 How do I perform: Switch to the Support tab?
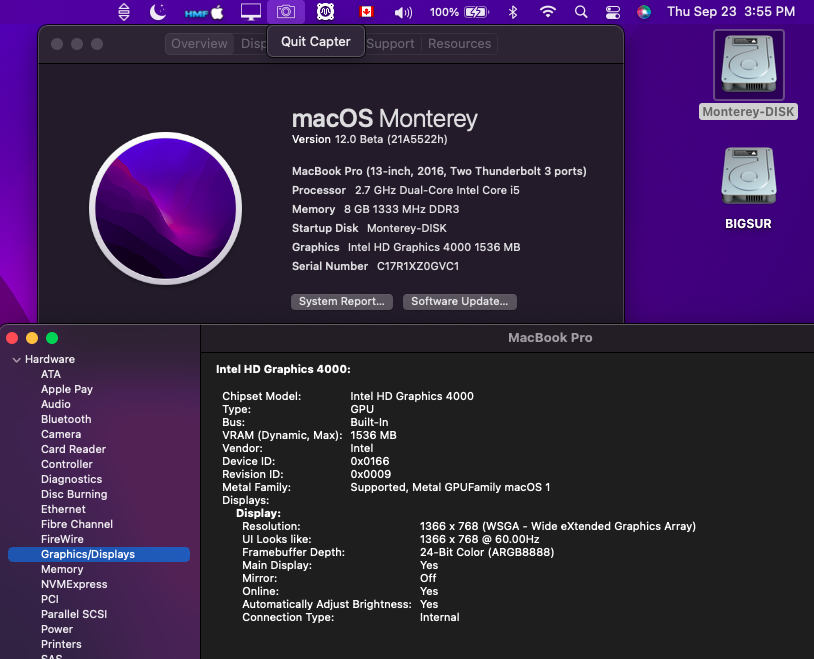coord(390,44)
